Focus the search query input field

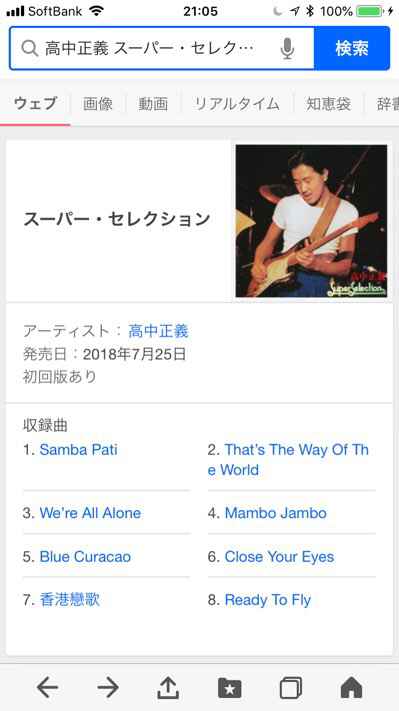(x=150, y=48)
